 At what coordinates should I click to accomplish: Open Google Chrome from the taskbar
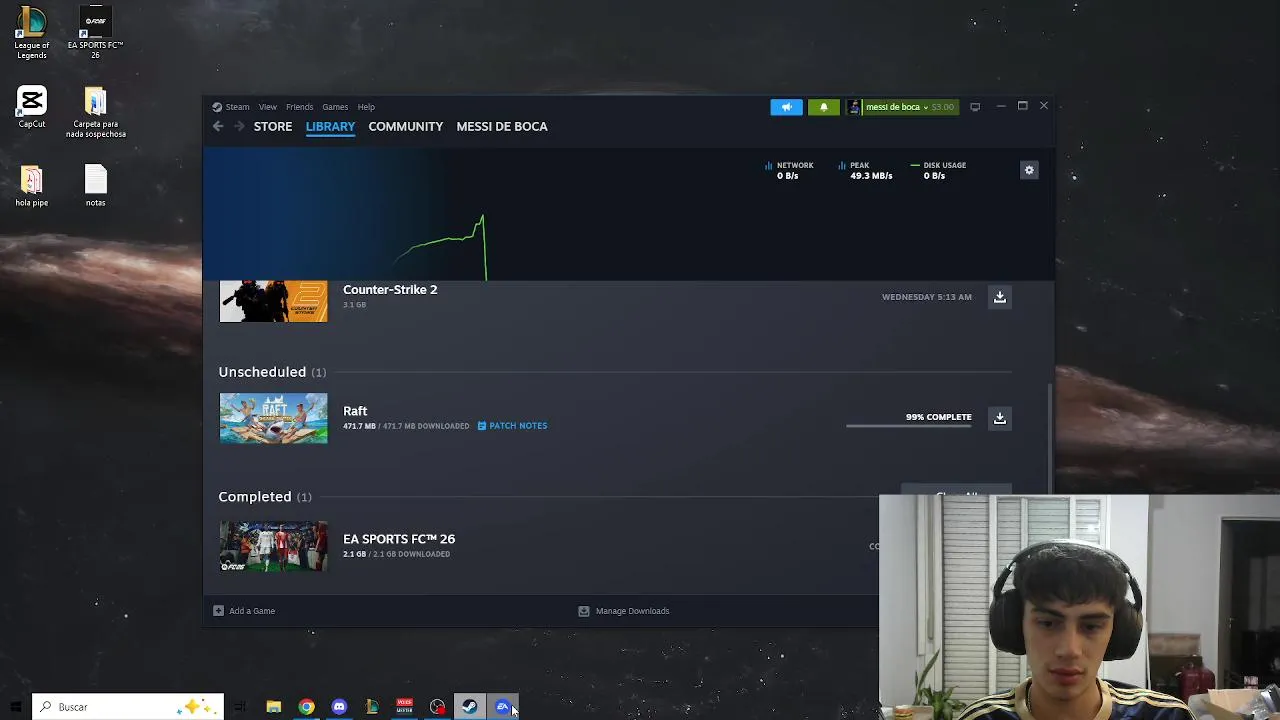306,707
